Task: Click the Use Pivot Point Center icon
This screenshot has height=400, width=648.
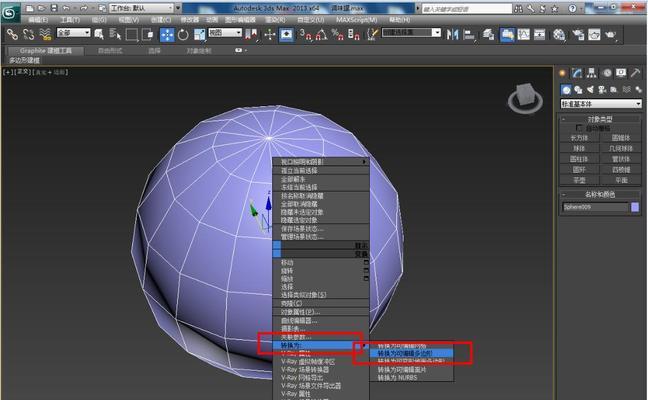Action: coord(251,35)
